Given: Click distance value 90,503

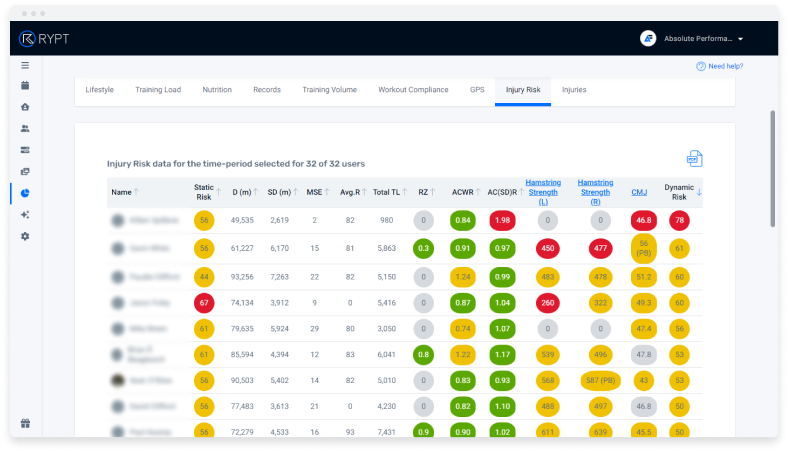Looking at the screenshot, I should [242, 381].
